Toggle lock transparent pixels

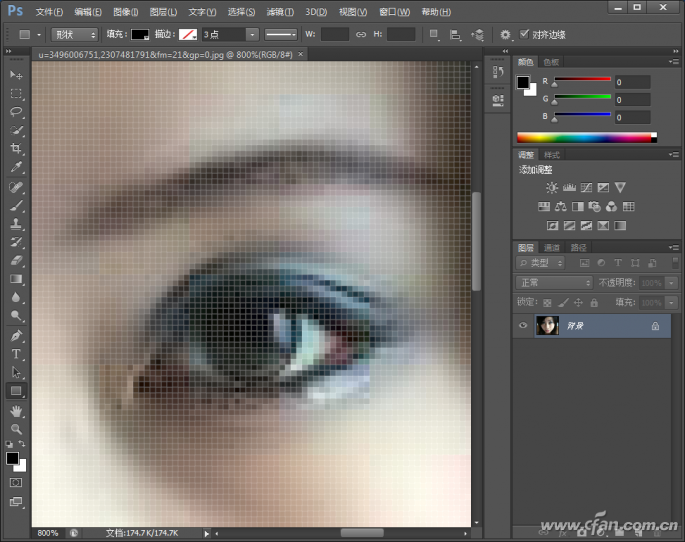(x=547, y=303)
